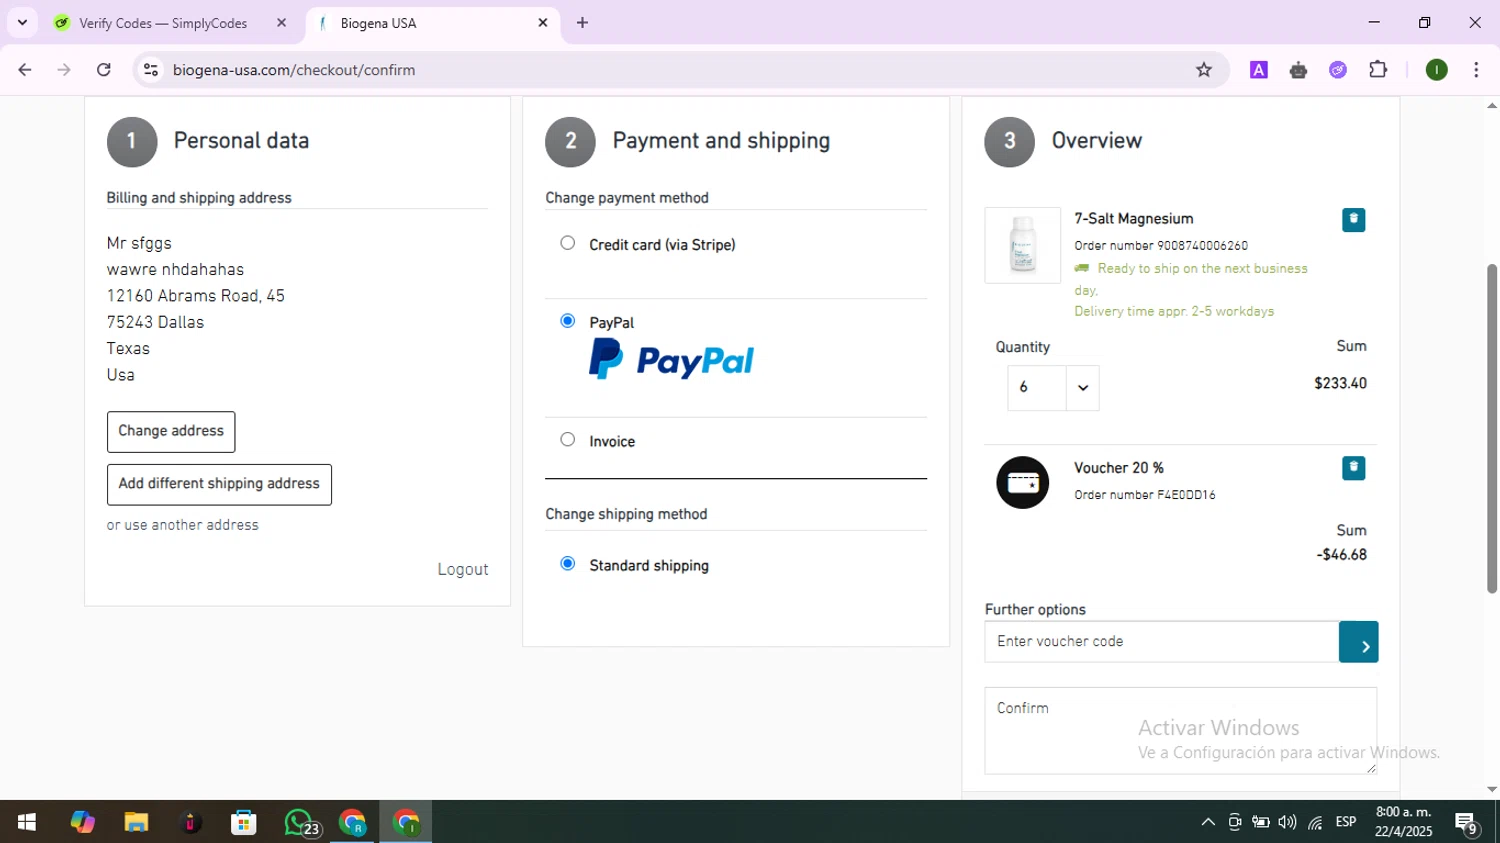Screen dimensions: 1500x843
Task: Go back to previous page
Action: [x=25, y=70]
